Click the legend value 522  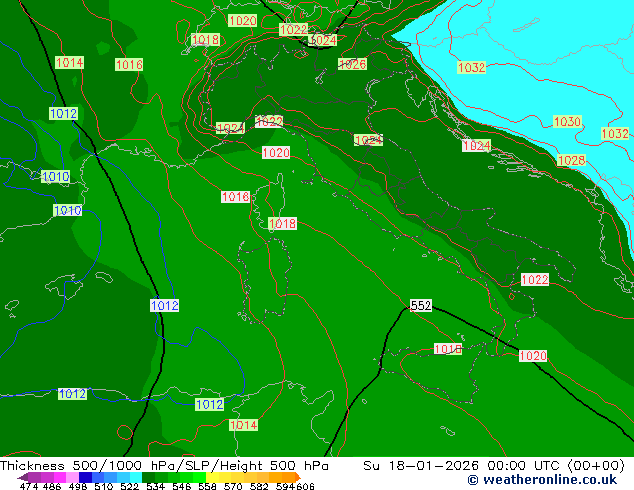click(129, 486)
